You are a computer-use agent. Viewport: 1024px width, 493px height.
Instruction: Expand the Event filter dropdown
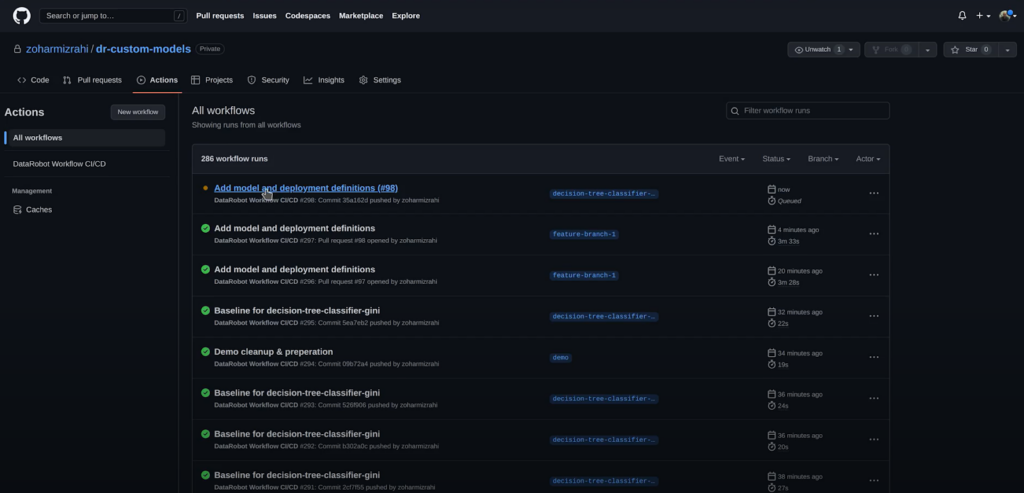731,159
